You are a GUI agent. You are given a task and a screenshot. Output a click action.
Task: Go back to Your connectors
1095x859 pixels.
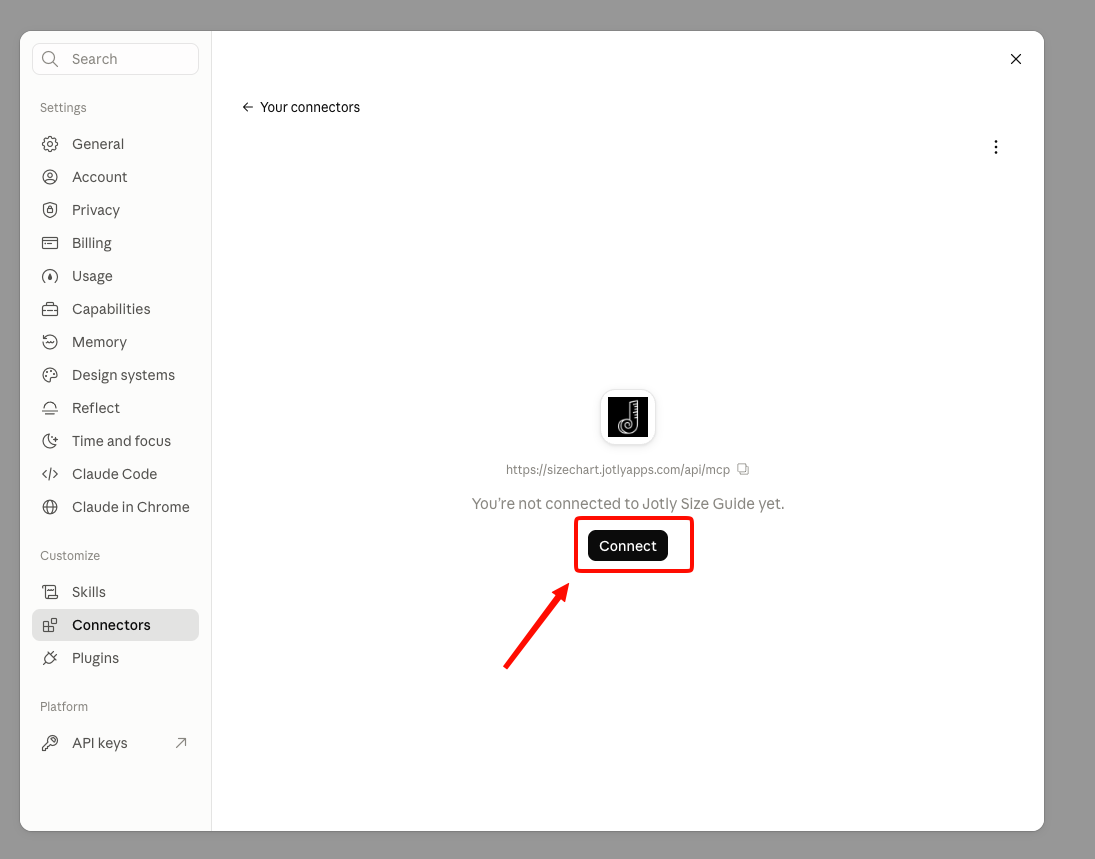[301, 107]
